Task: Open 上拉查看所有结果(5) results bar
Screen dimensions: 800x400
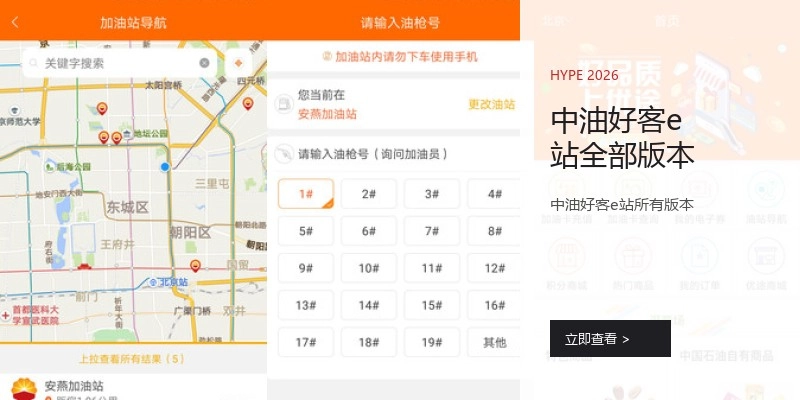Action: point(133,359)
